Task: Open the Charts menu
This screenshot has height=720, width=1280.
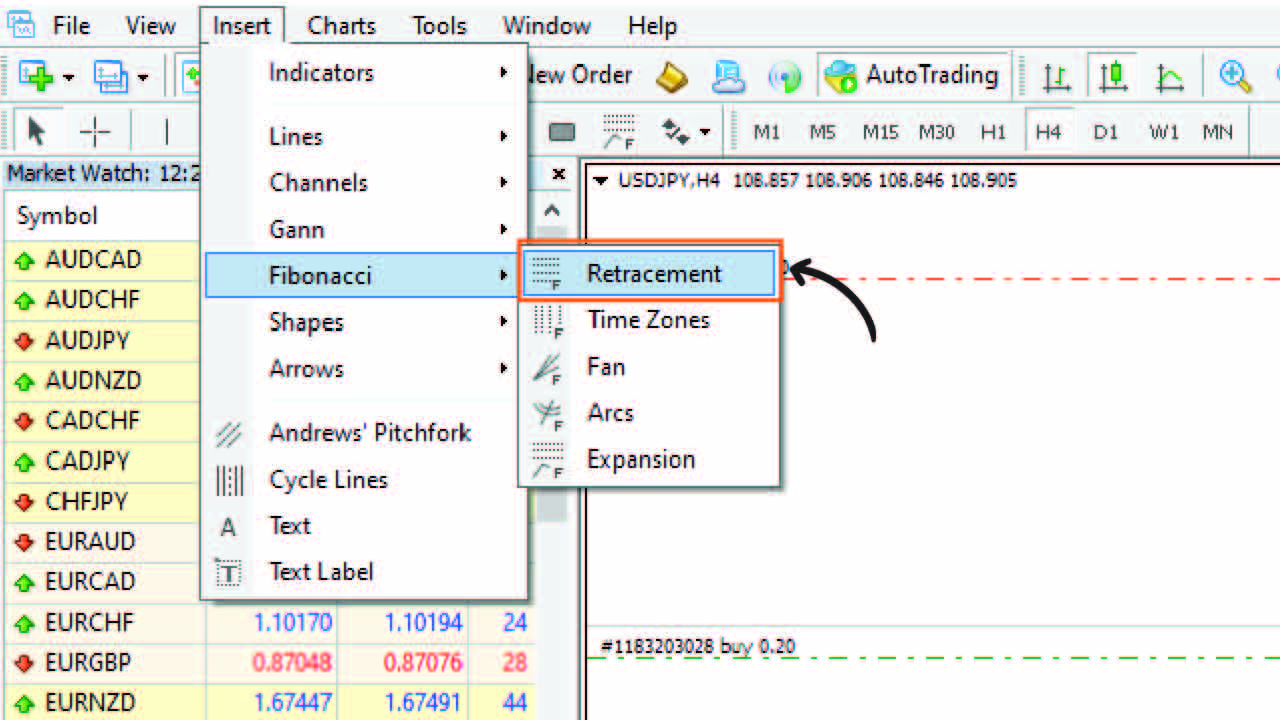Action: point(341,25)
